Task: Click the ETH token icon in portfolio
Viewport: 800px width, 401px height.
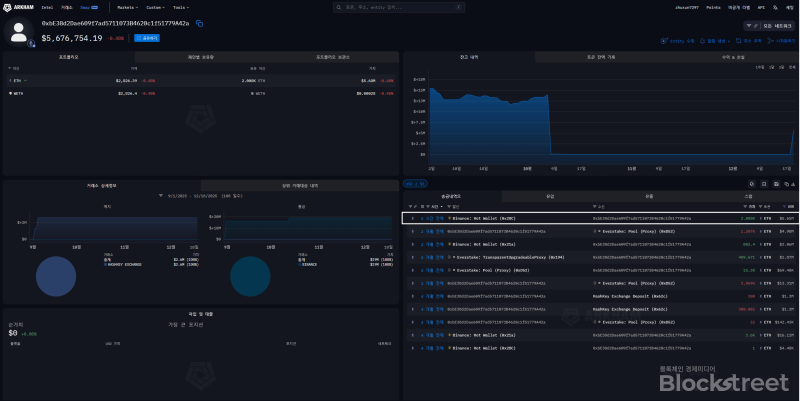Action: (11, 77)
